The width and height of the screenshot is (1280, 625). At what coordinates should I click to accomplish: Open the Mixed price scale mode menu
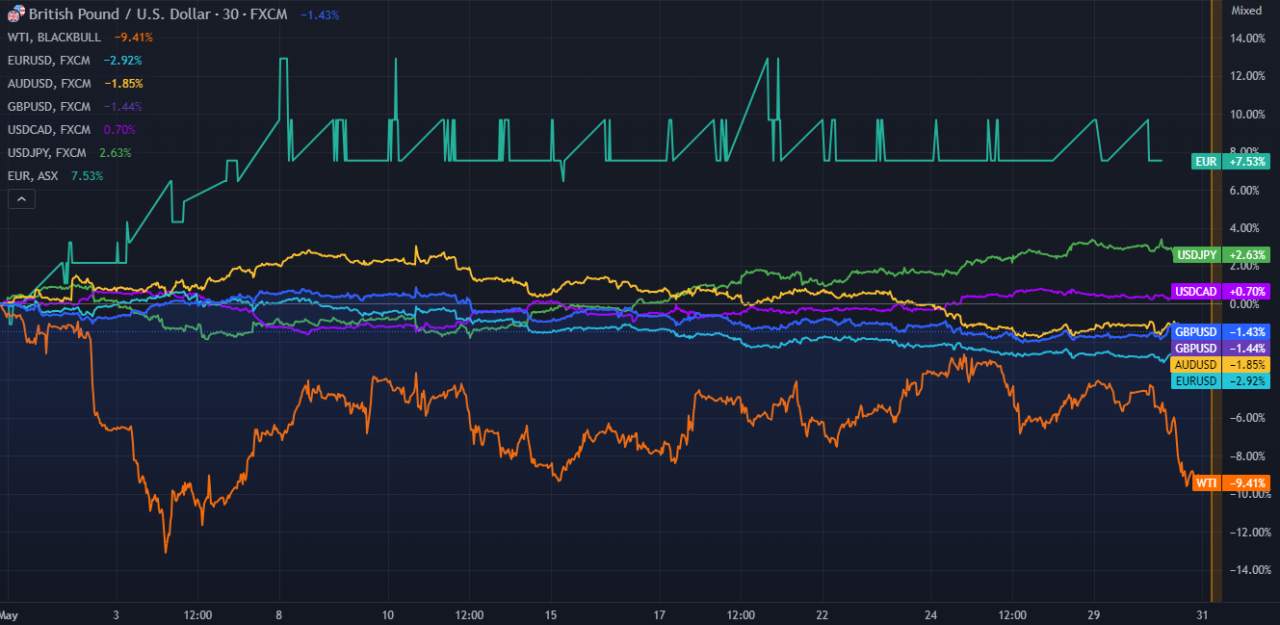[1246, 11]
